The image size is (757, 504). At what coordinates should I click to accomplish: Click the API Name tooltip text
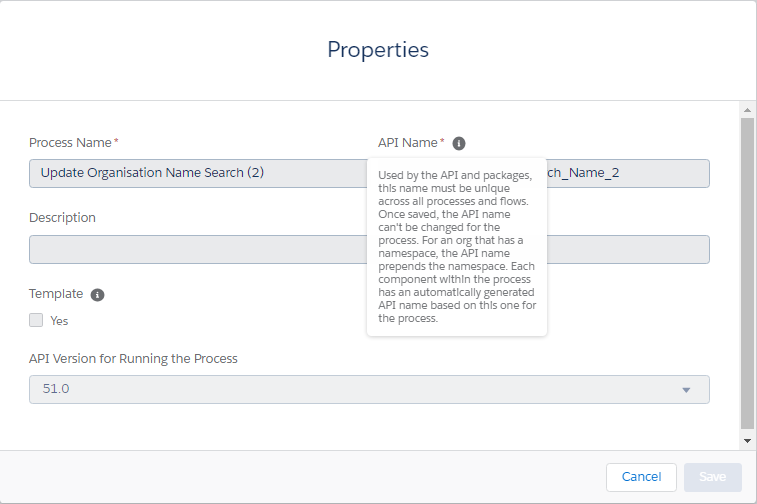coord(457,246)
